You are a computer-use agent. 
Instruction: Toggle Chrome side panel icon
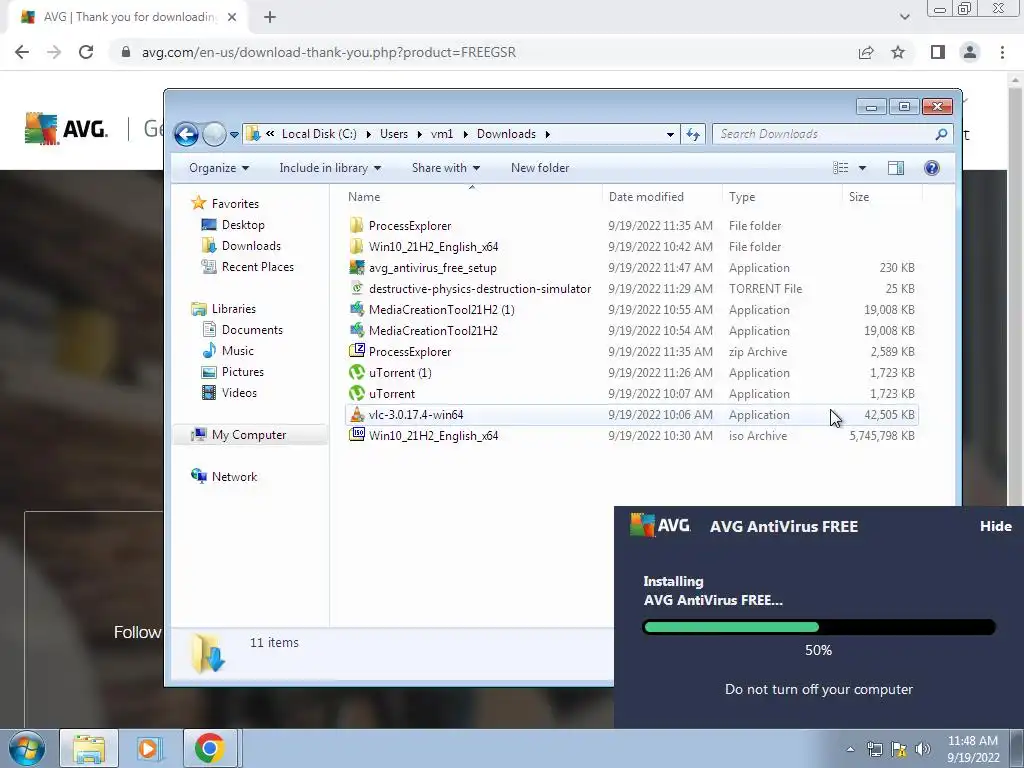coord(938,52)
